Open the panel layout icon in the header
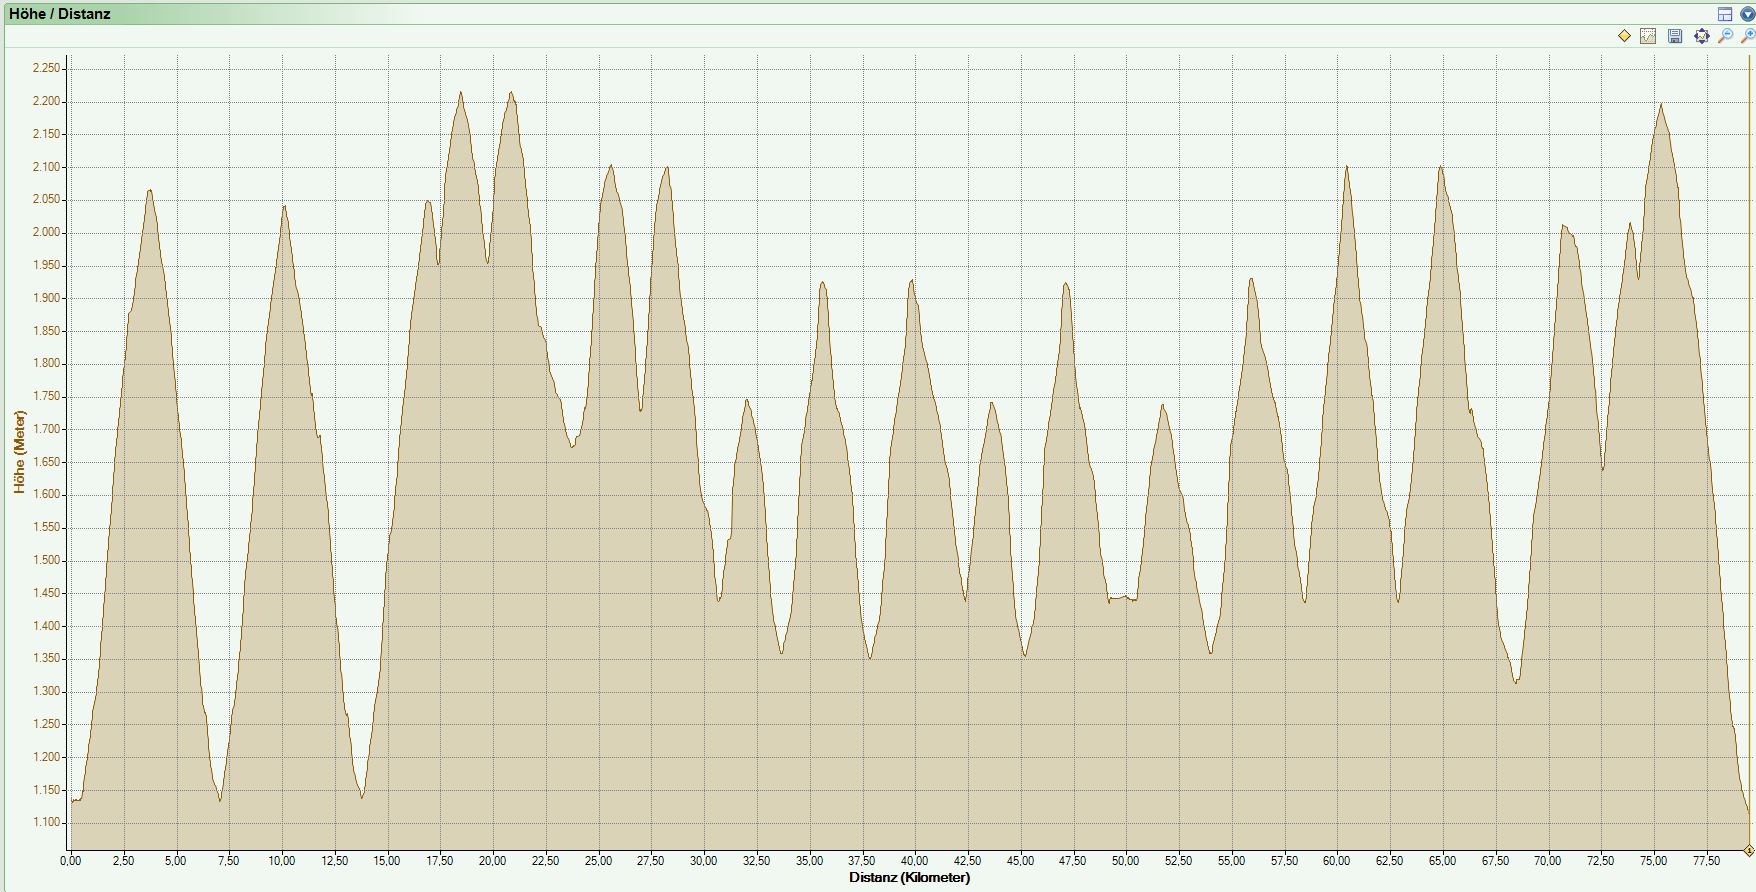This screenshot has height=892, width=1756. pyautogui.click(x=1725, y=14)
